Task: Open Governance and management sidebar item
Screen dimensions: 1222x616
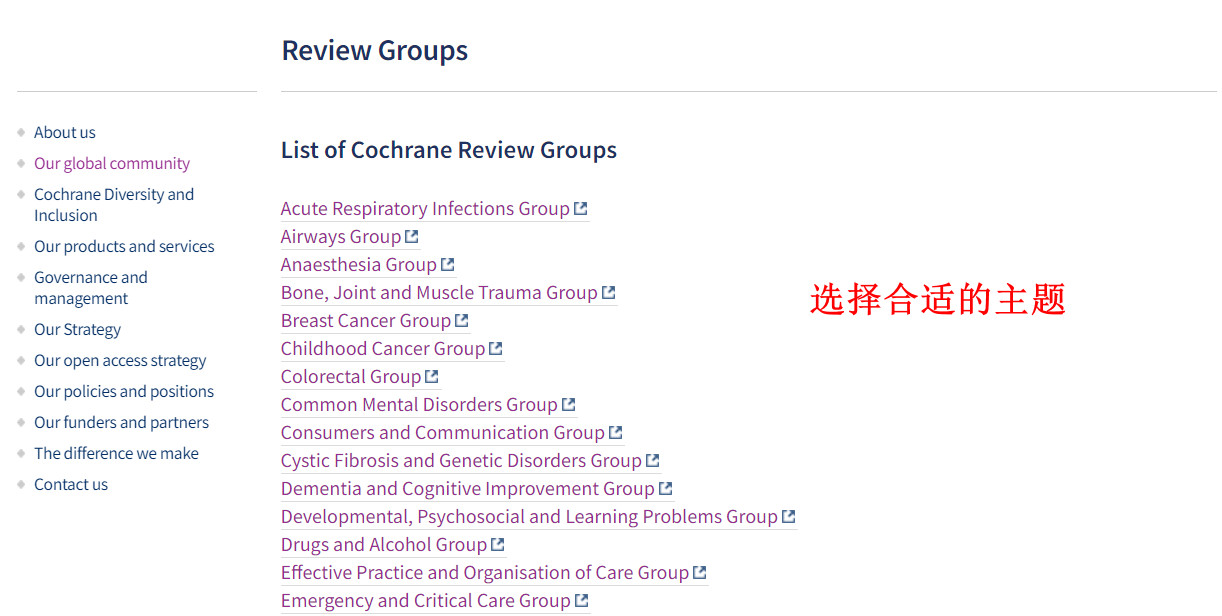Action: (x=91, y=288)
